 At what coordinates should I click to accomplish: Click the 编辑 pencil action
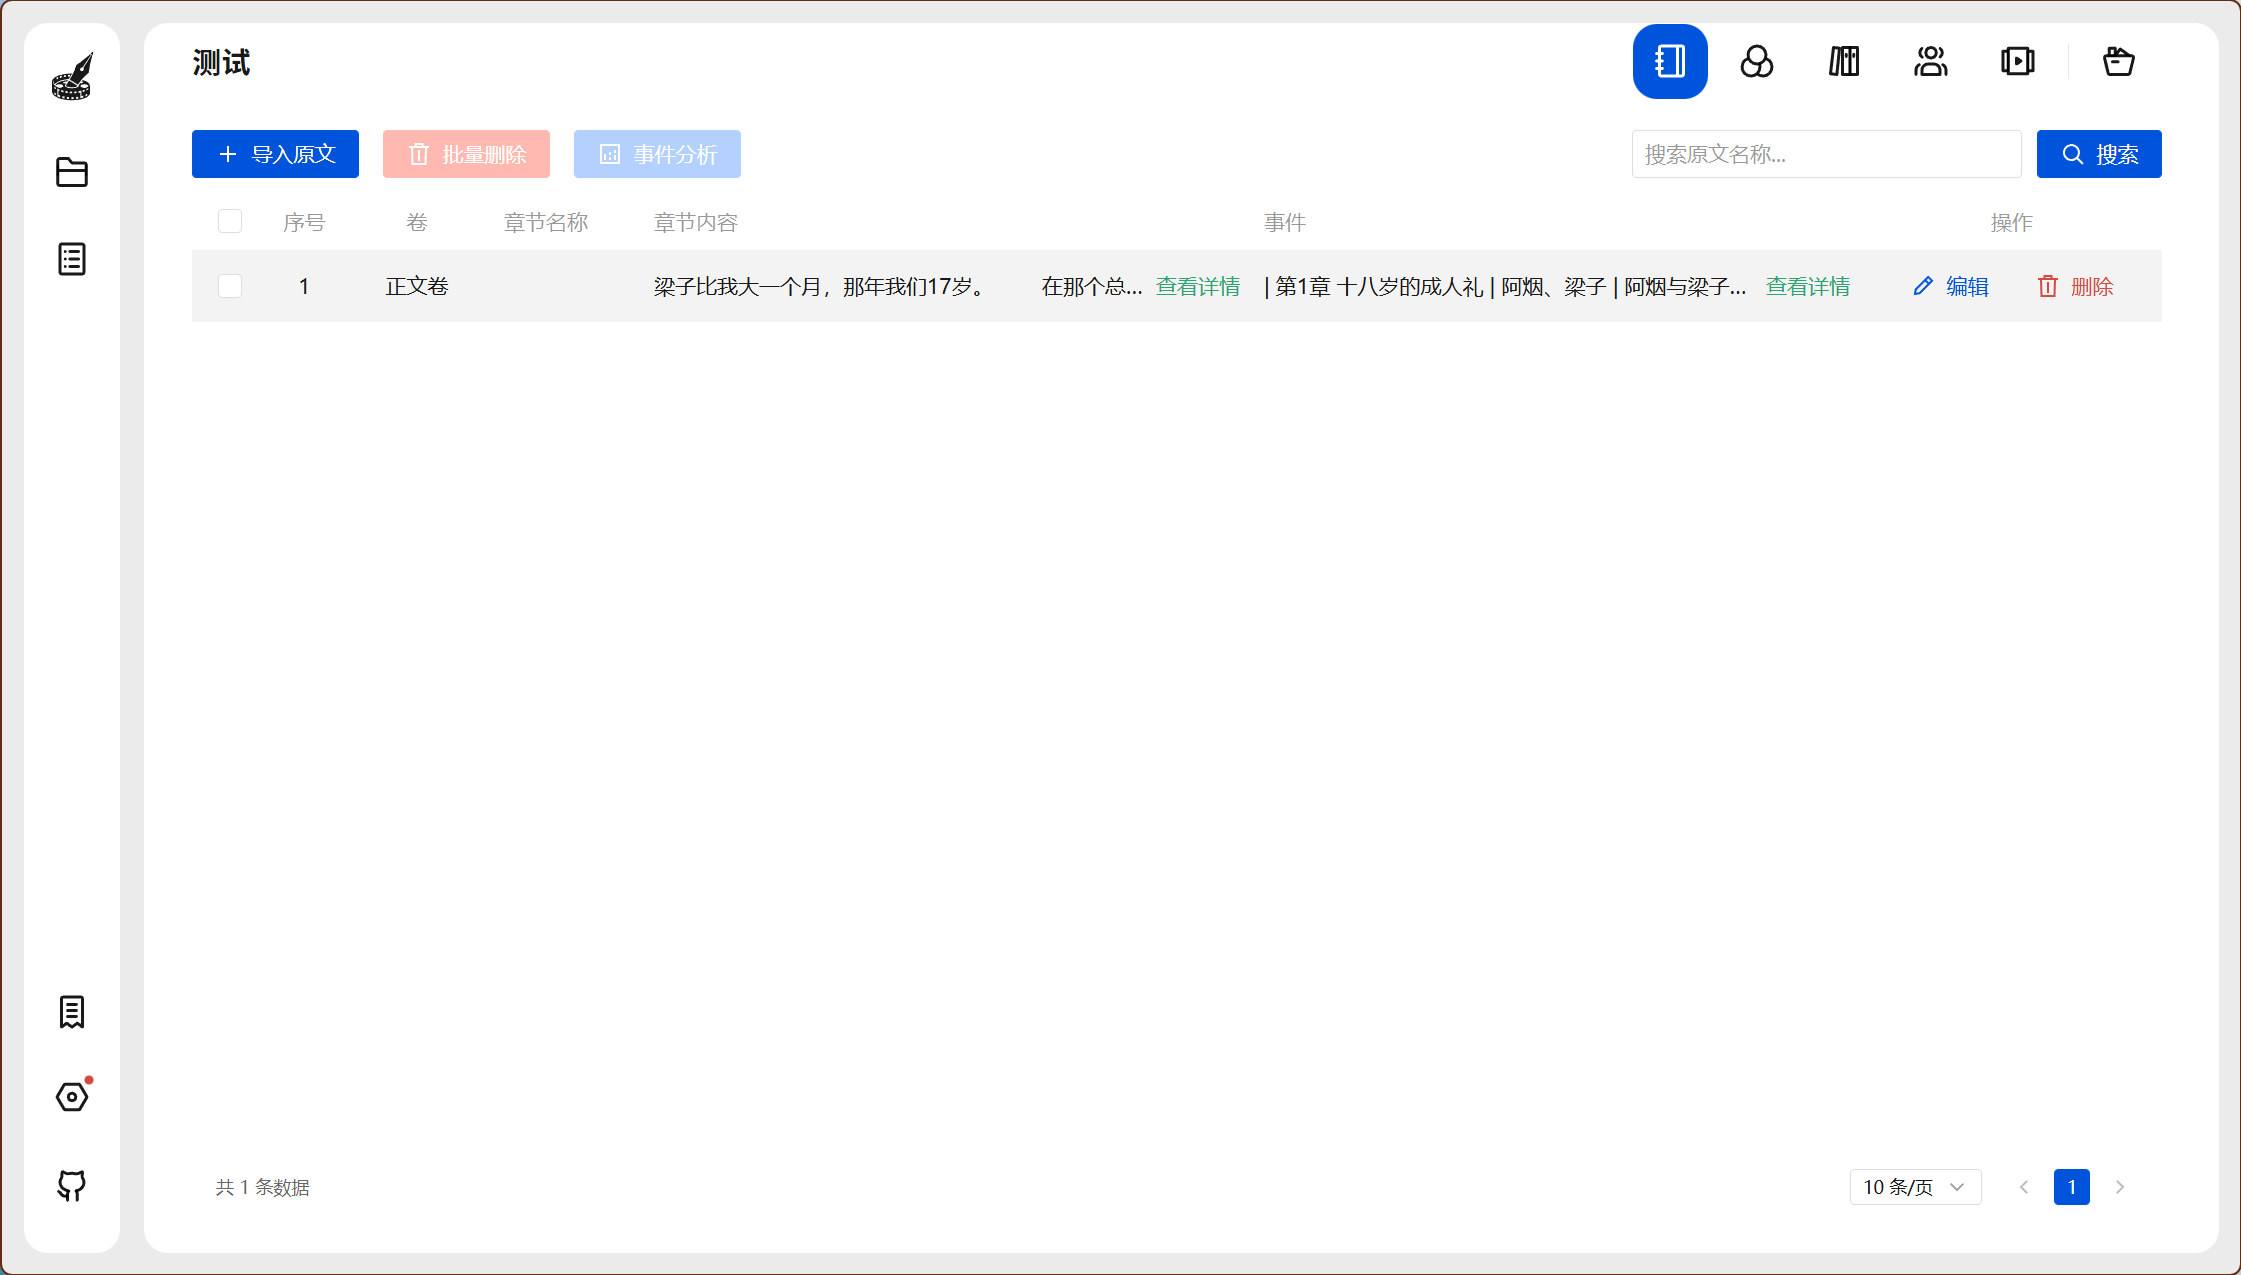coord(1951,286)
